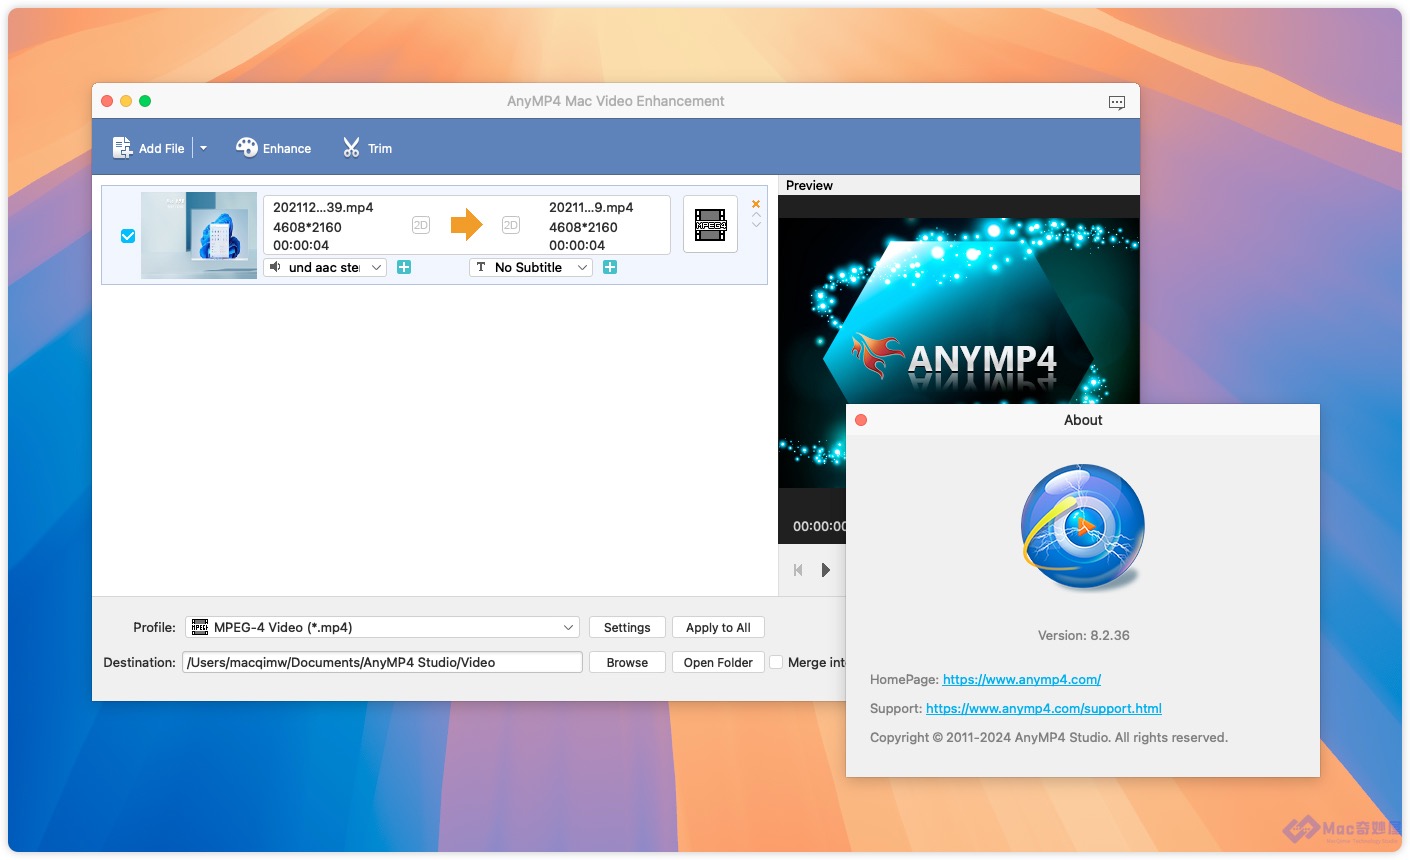
Task: Click the output 2D mode icon
Action: 511,226
